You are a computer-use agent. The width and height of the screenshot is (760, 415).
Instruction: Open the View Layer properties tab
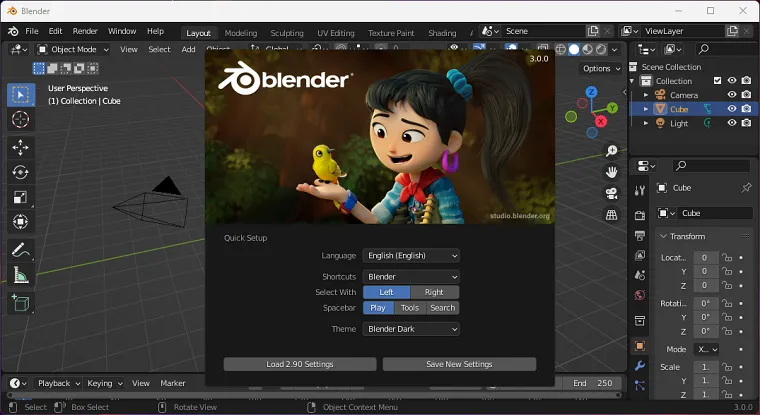pyautogui.click(x=640, y=255)
